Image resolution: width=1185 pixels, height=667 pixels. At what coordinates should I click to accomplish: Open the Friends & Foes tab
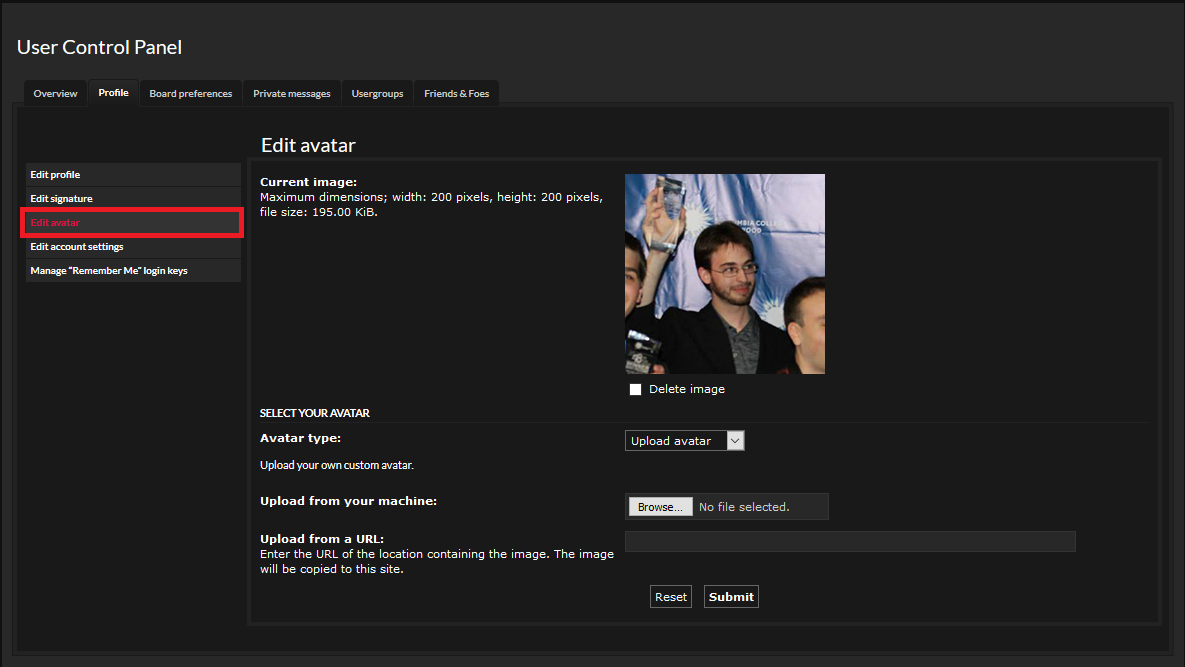(x=456, y=94)
